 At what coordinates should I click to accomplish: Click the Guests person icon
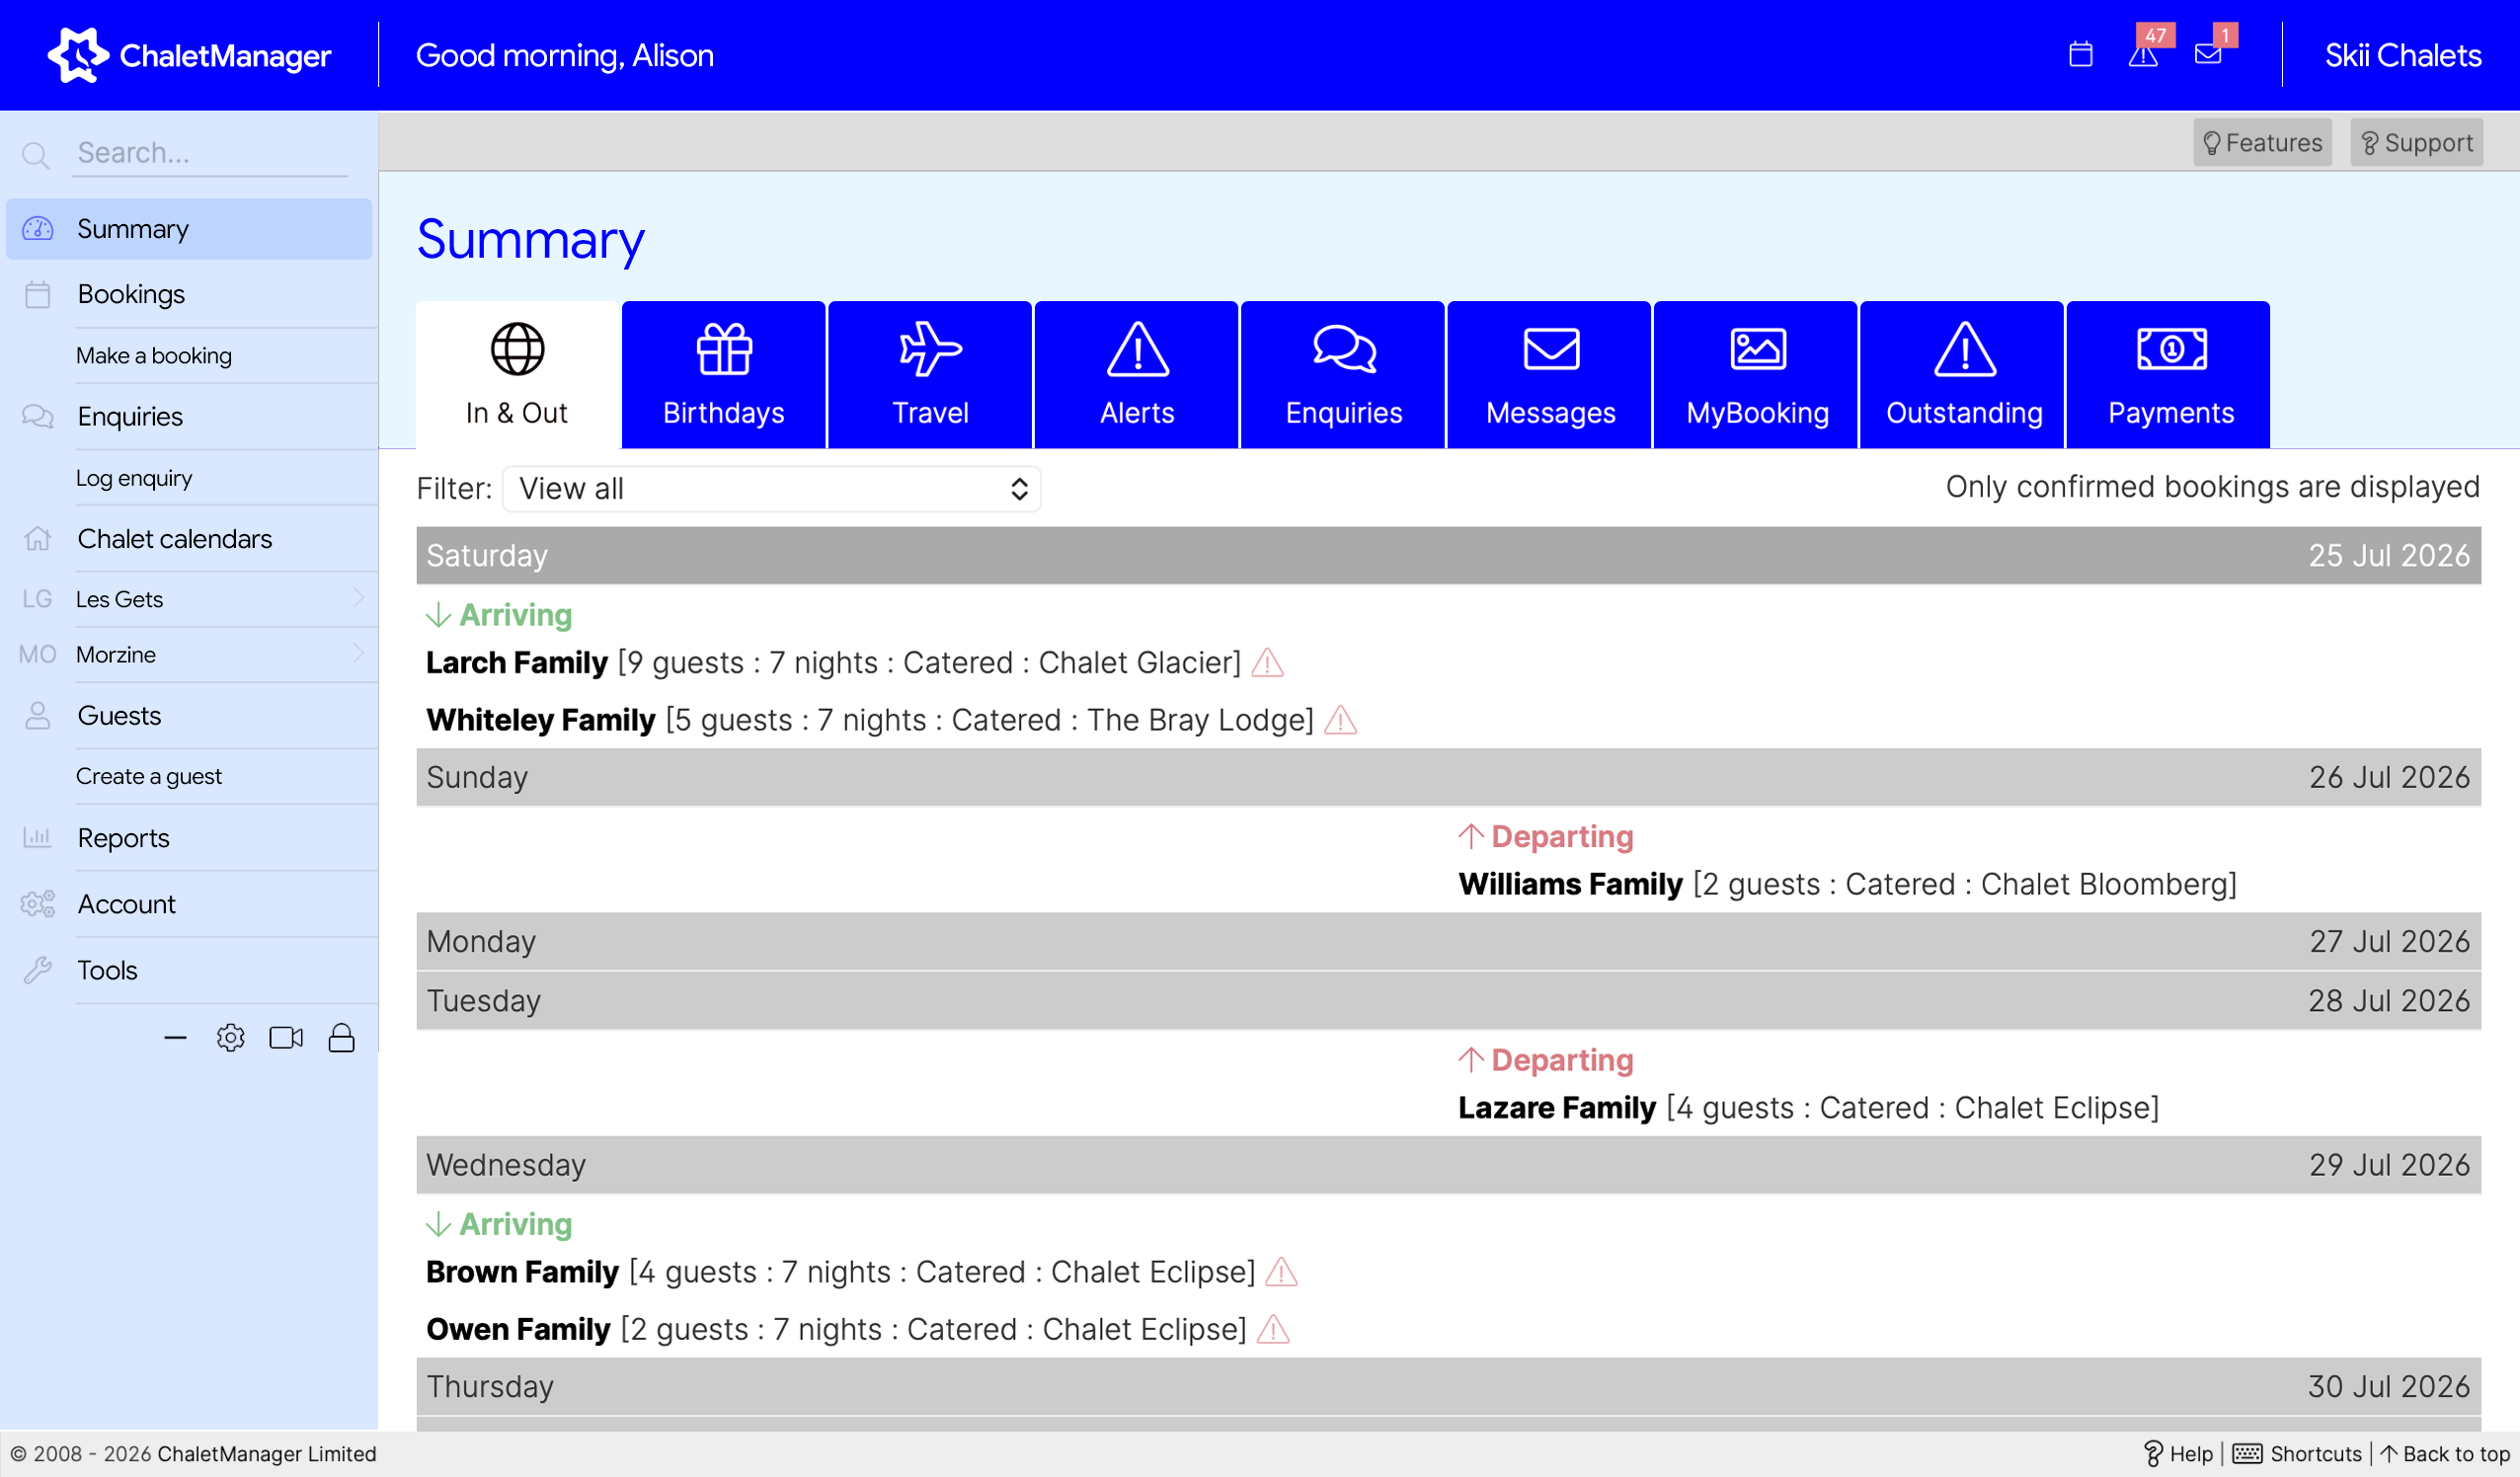click(38, 716)
